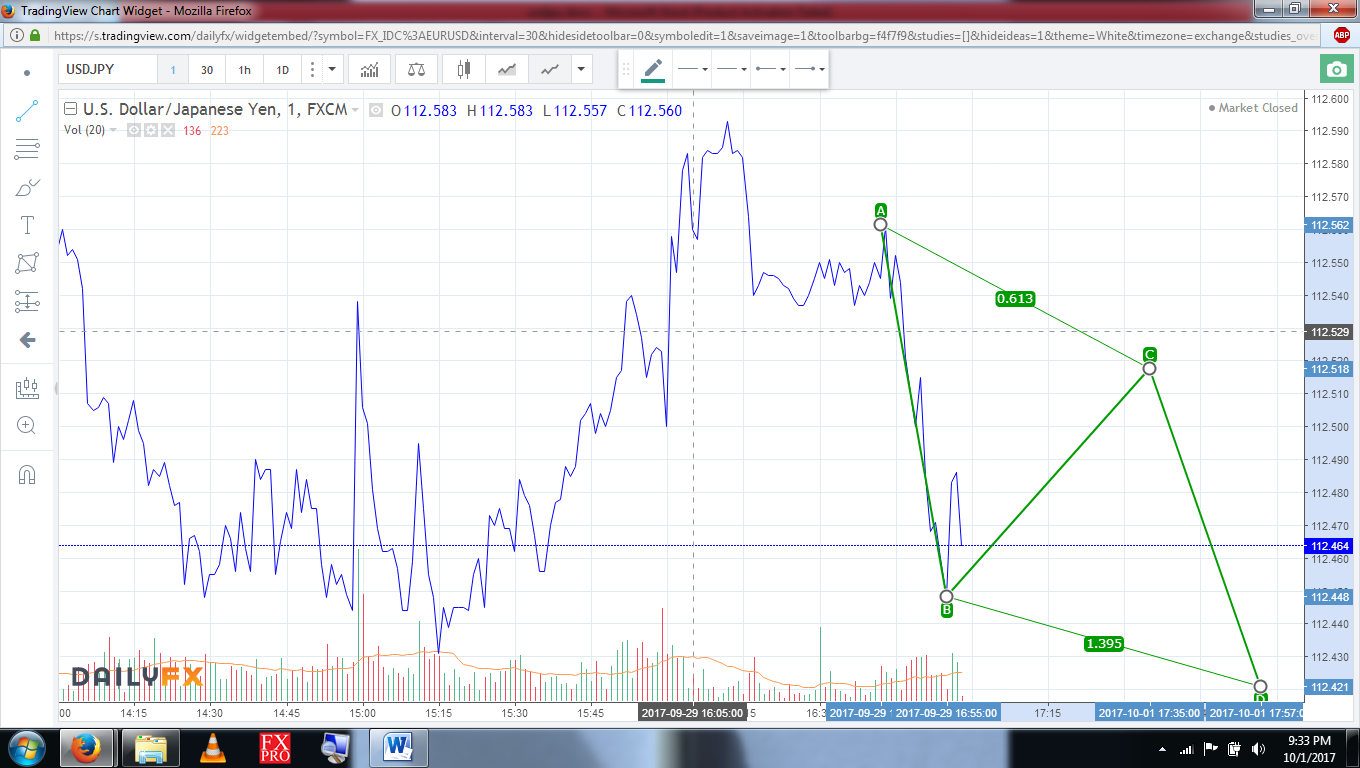The width and height of the screenshot is (1360, 768).
Task: Switch to the 1D interval
Action: tap(283, 70)
